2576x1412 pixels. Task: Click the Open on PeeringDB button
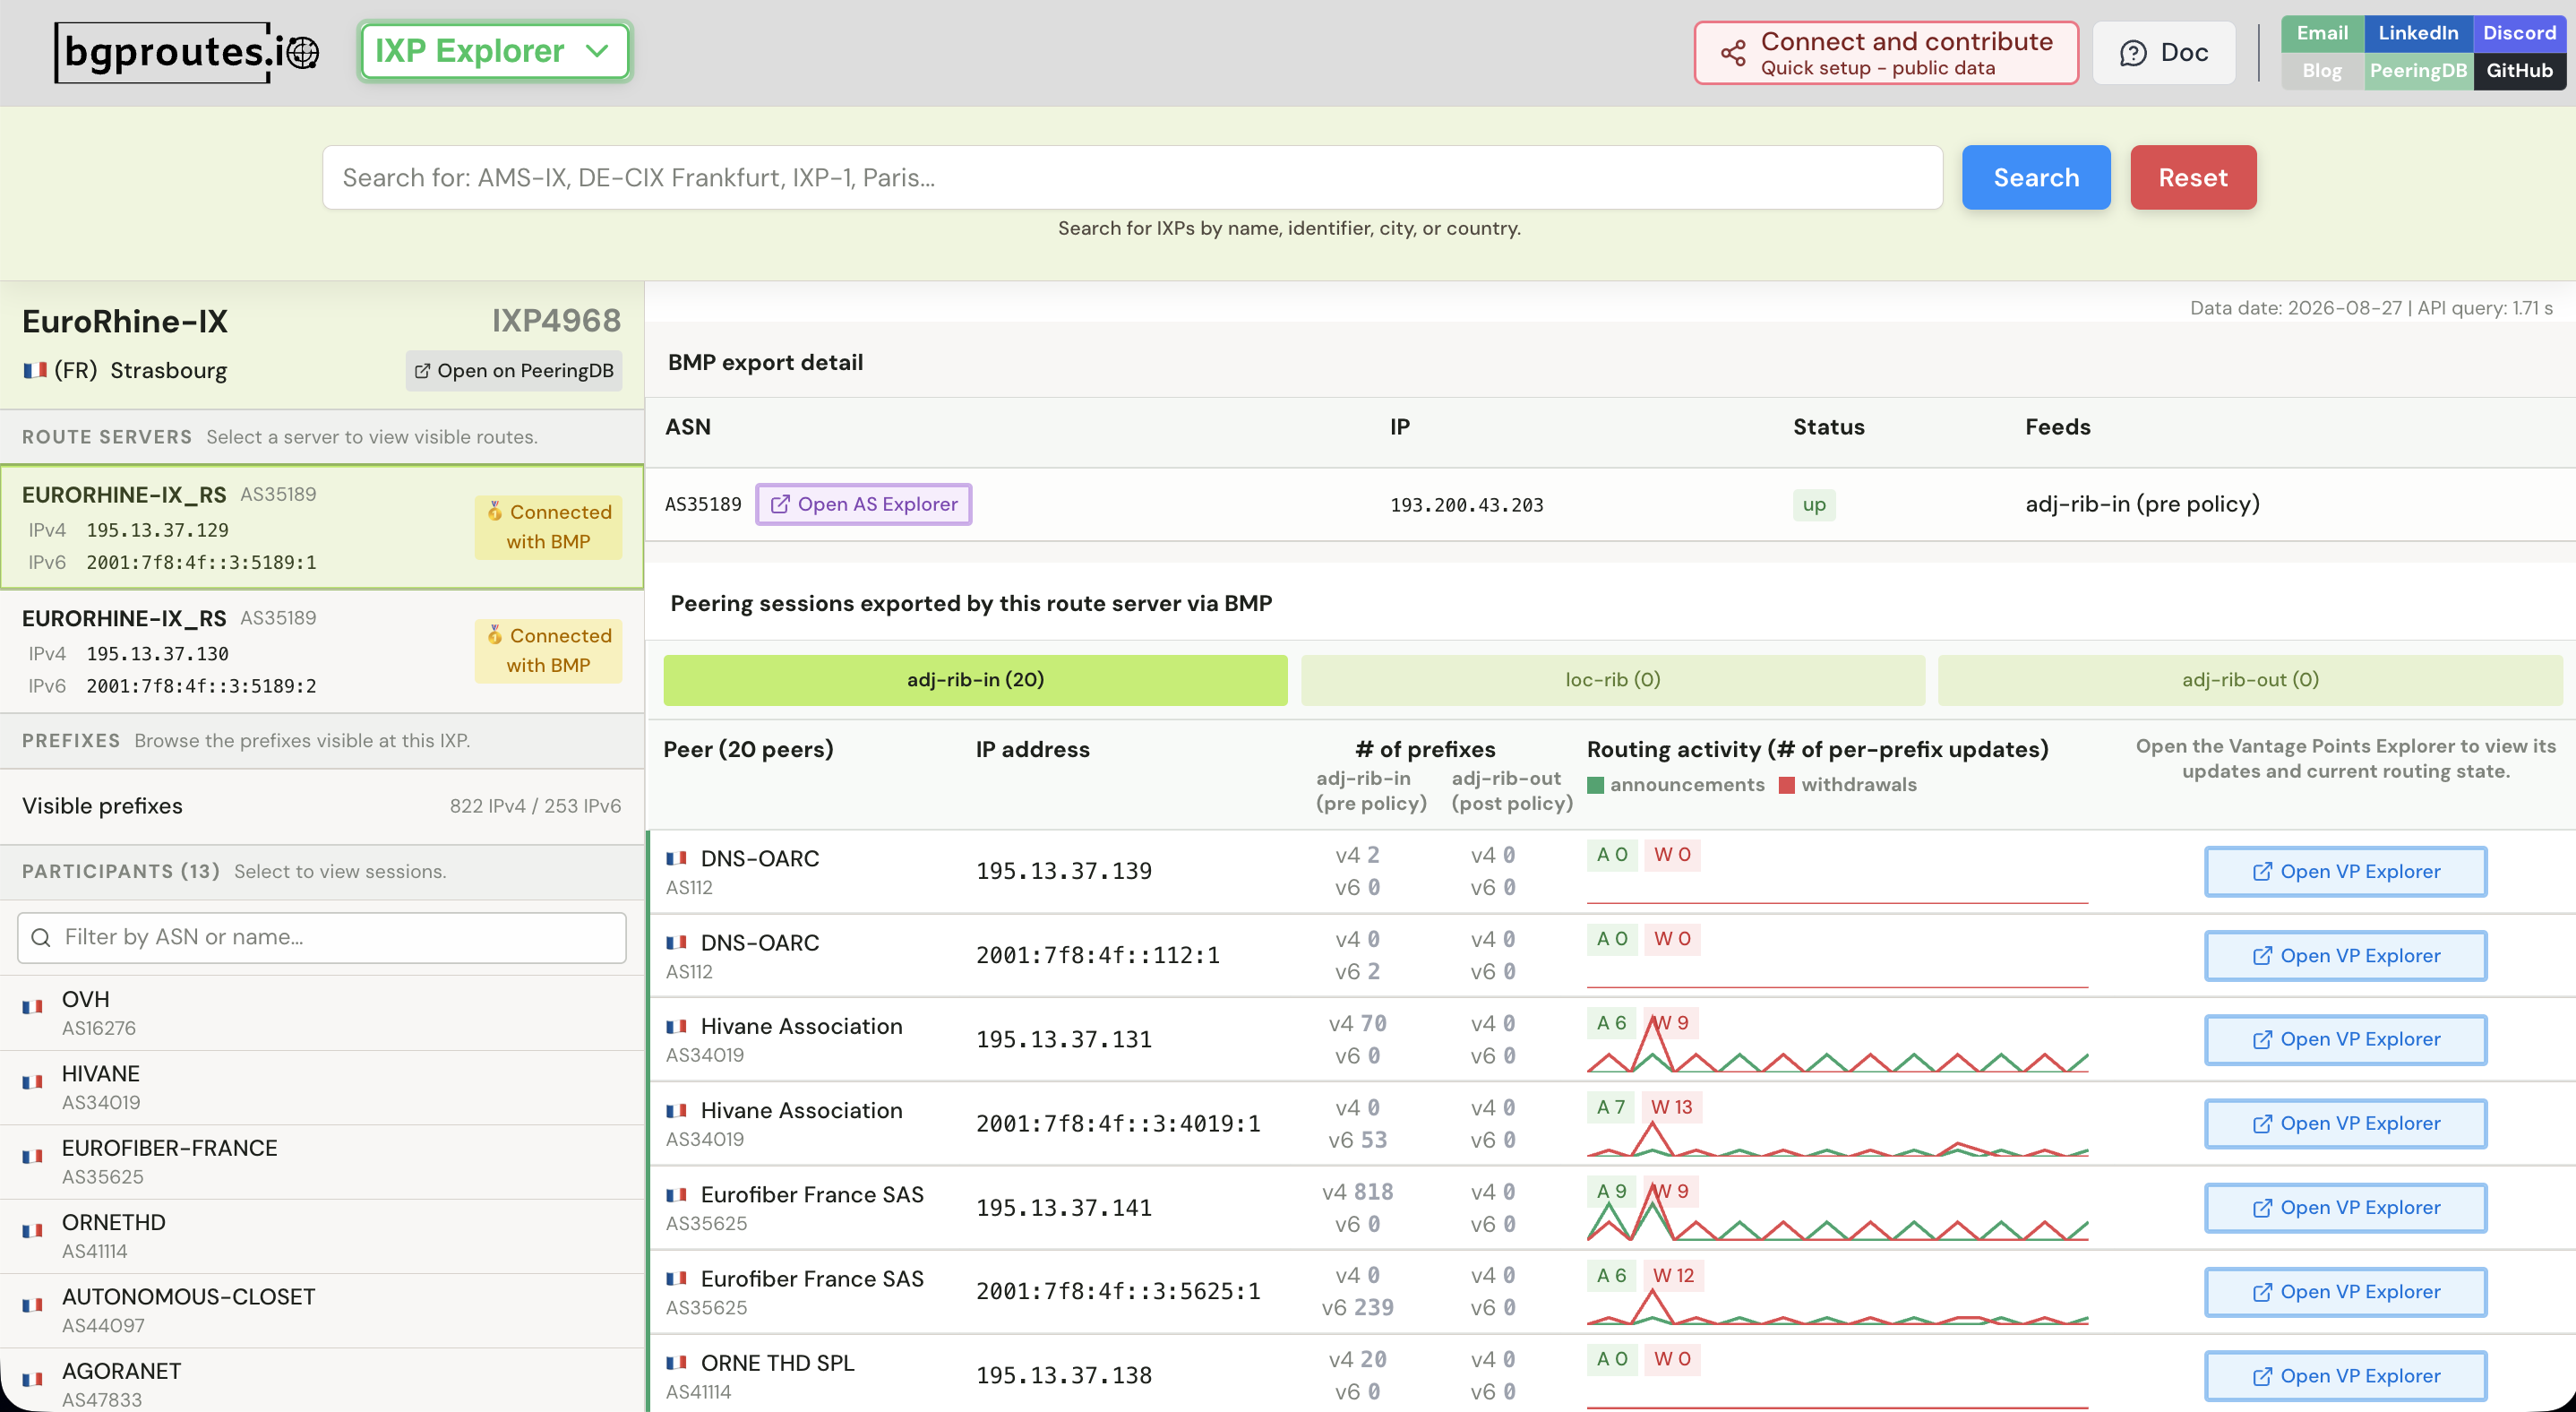514,371
